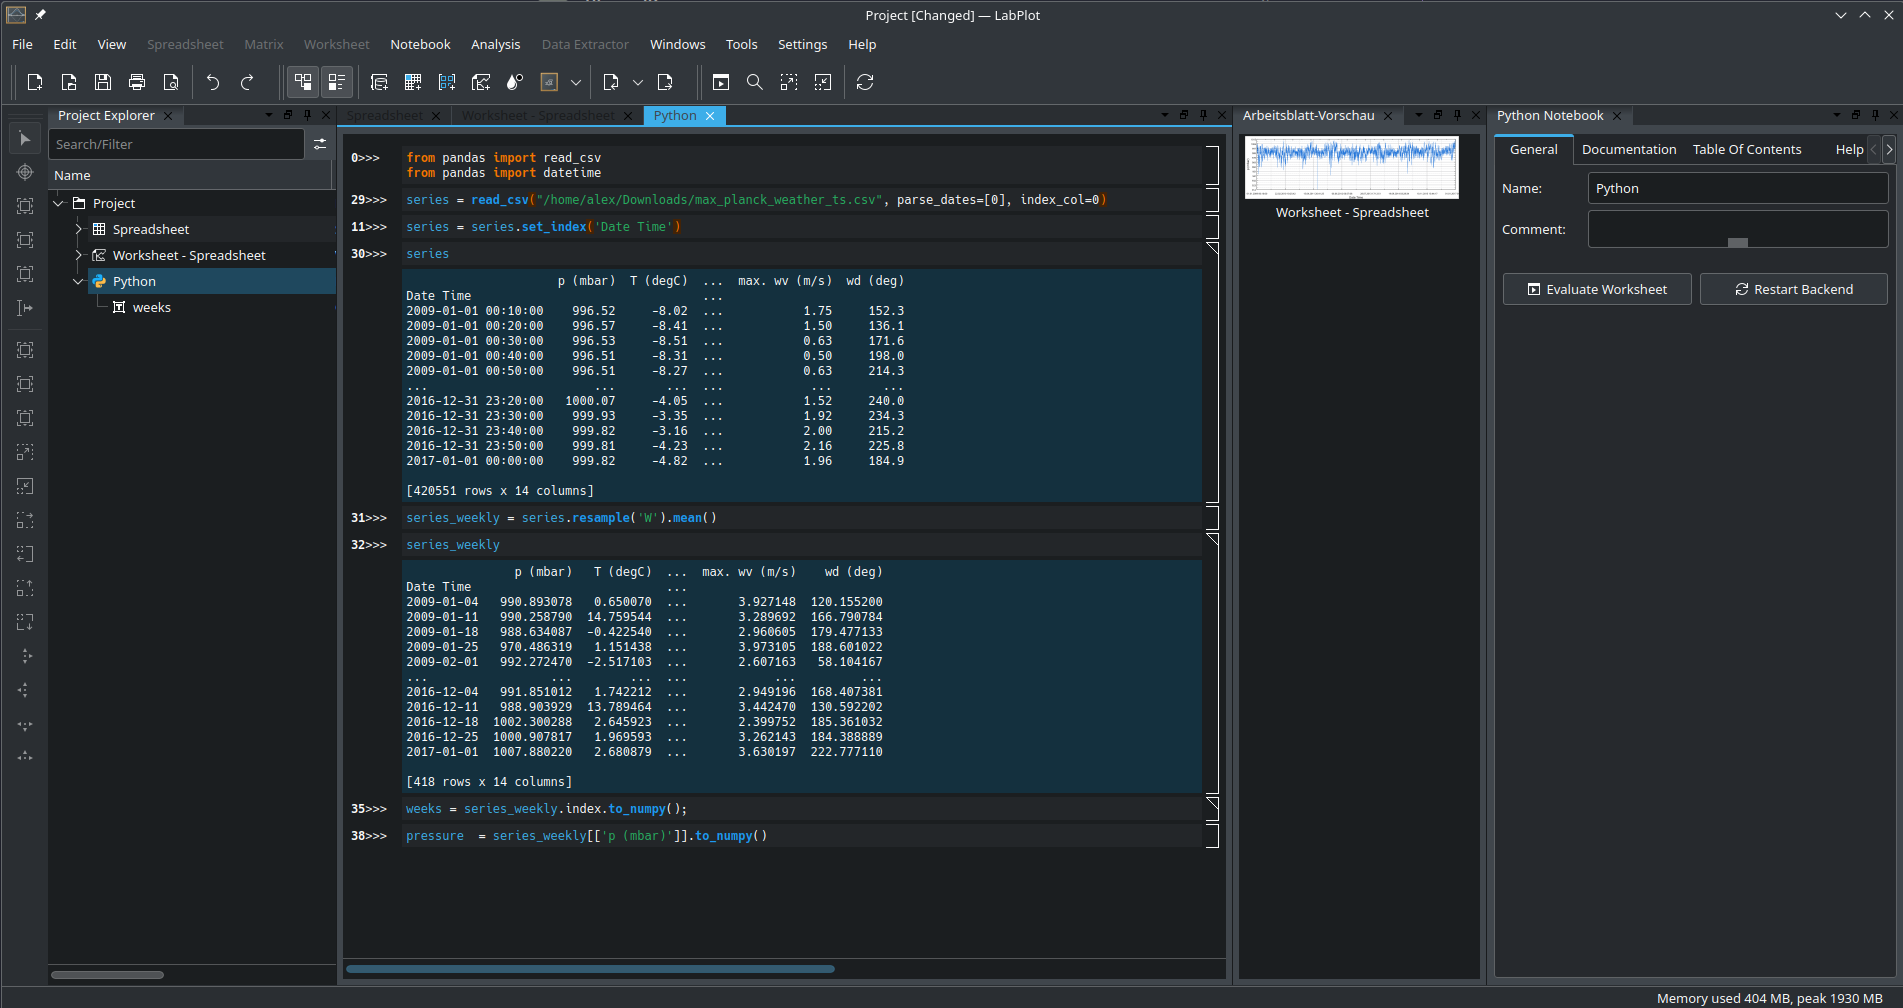Click the Evaluate Worksheet button

[1597, 289]
